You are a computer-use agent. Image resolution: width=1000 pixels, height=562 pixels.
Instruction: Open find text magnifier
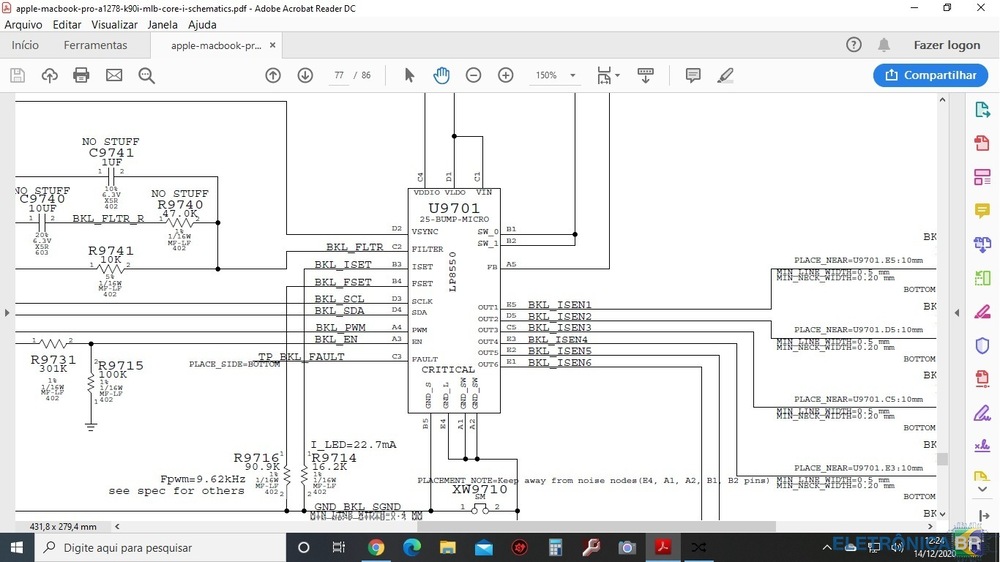click(x=146, y=75)
